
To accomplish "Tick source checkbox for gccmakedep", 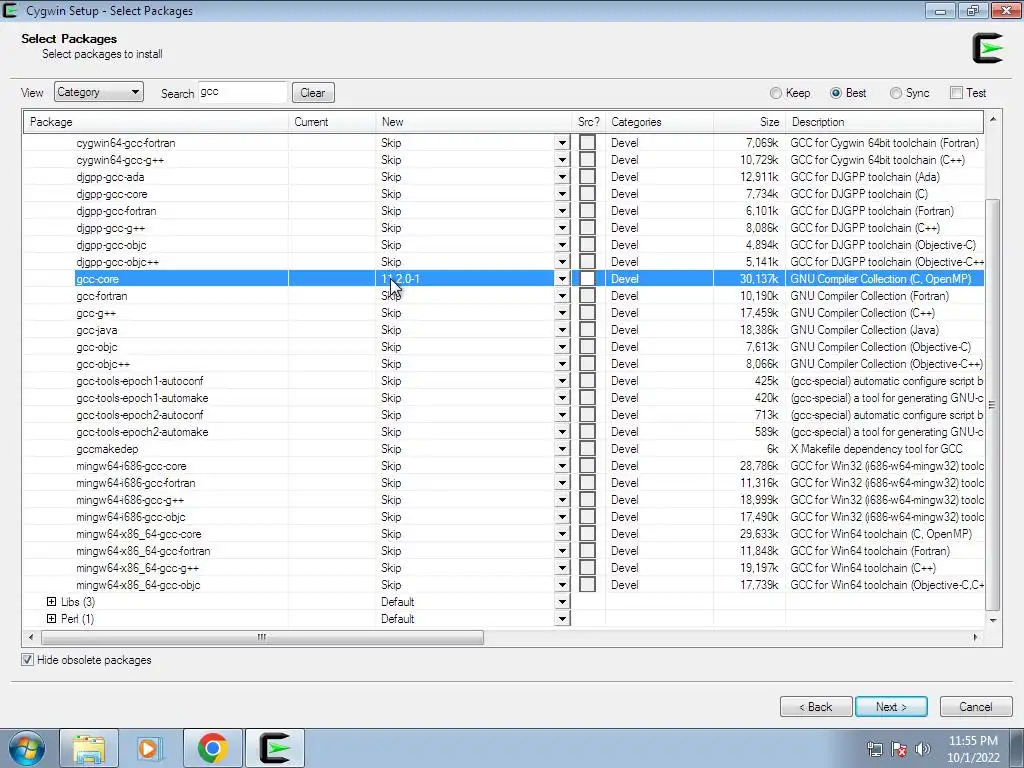I will pos(588,449).
